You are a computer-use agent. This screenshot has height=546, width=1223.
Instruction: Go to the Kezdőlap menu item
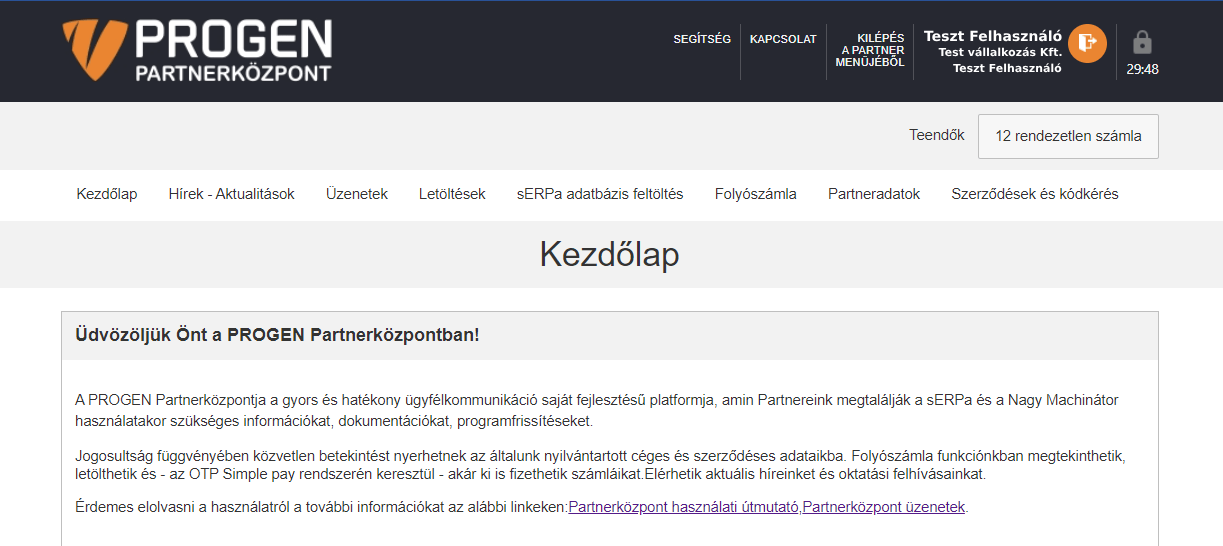click(x=107, y=194)
